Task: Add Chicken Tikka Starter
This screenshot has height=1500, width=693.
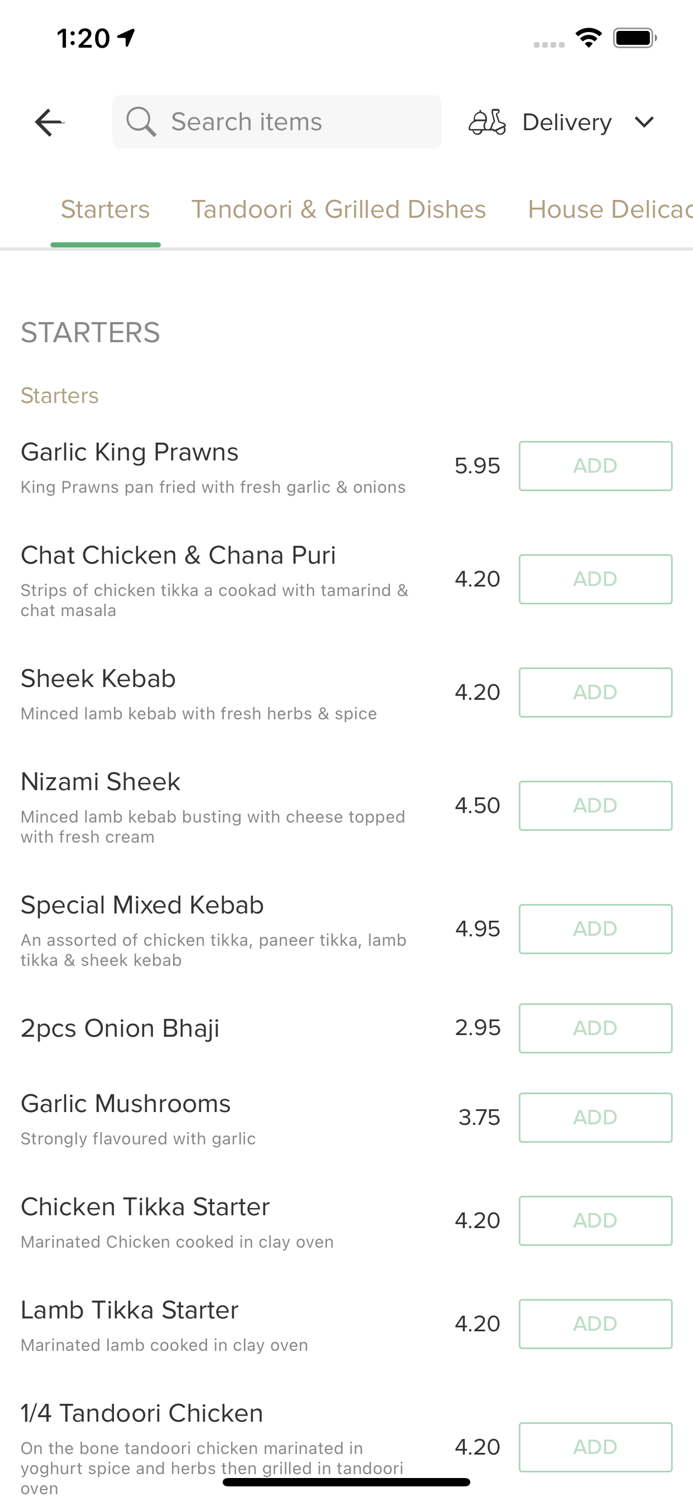Action: pyautogui.click(x=595, y=1220)
